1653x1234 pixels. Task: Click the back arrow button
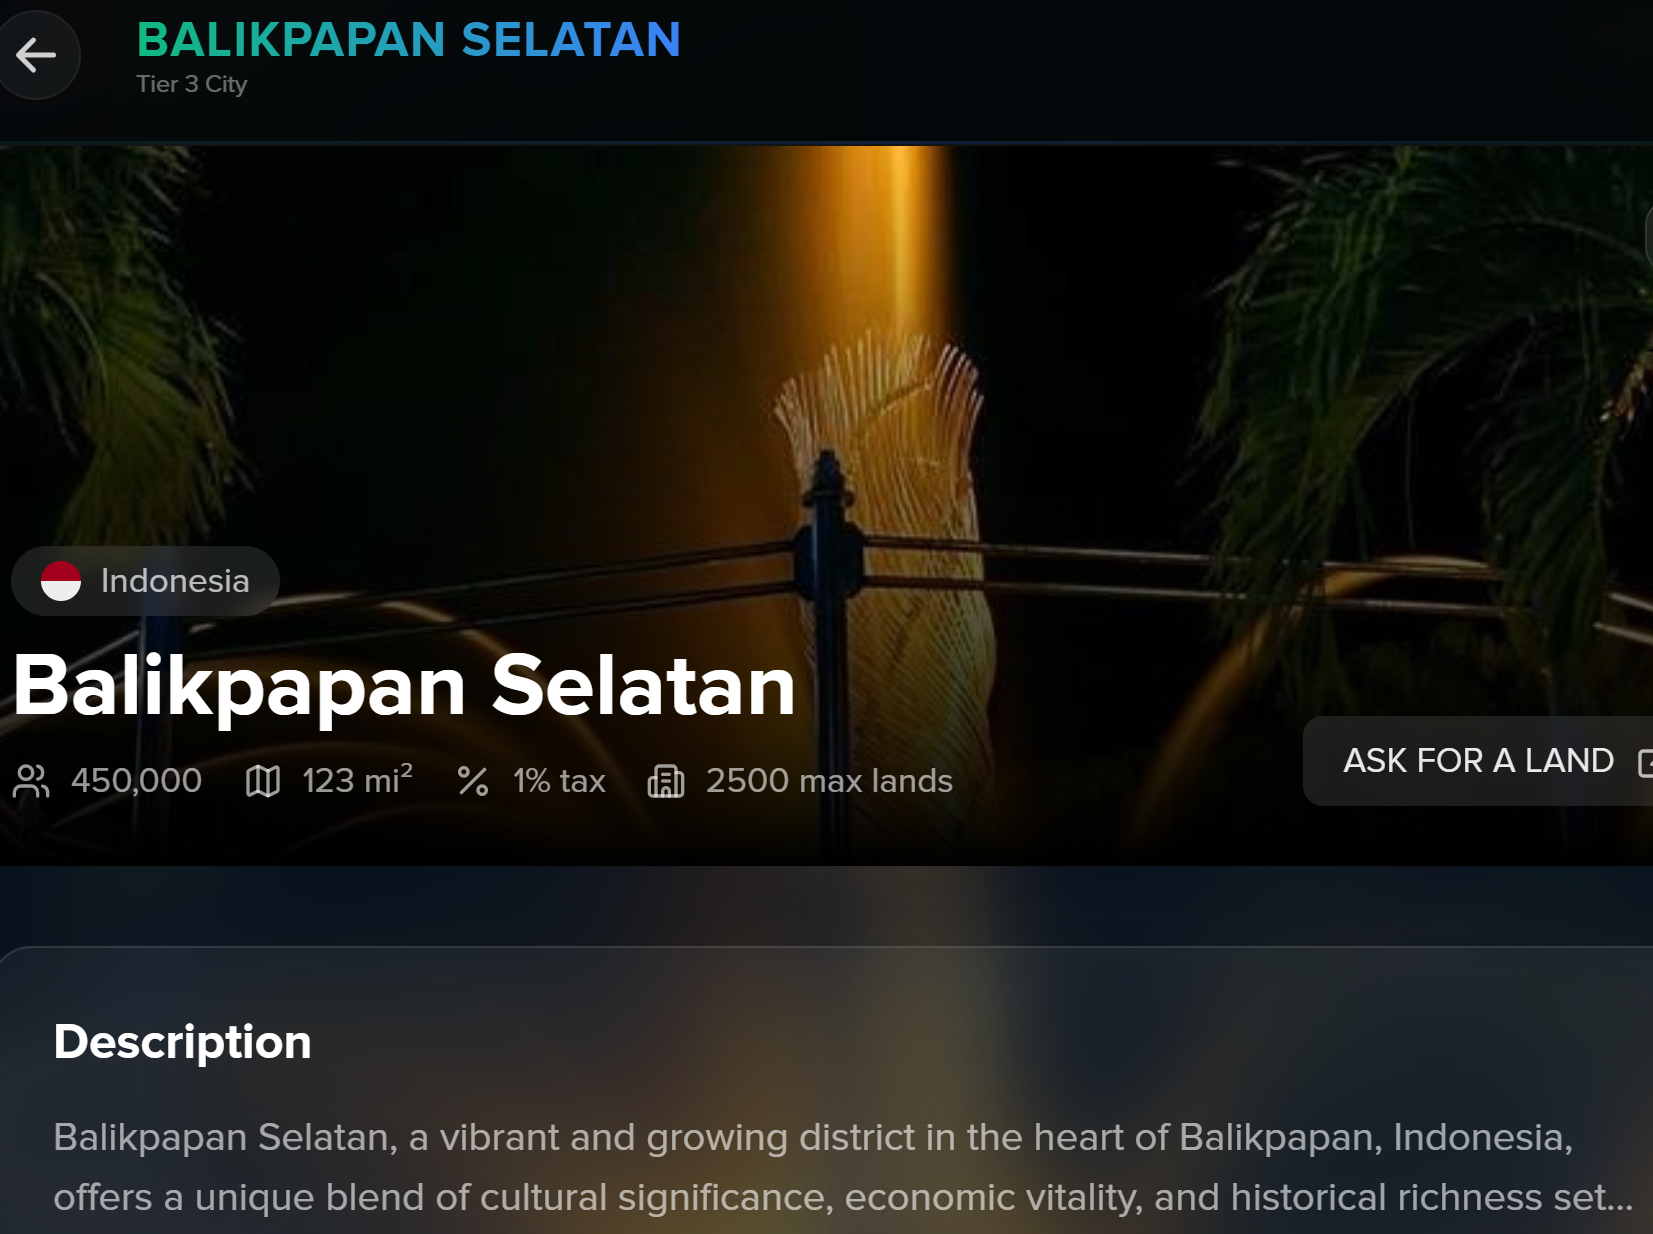(36, 55)
